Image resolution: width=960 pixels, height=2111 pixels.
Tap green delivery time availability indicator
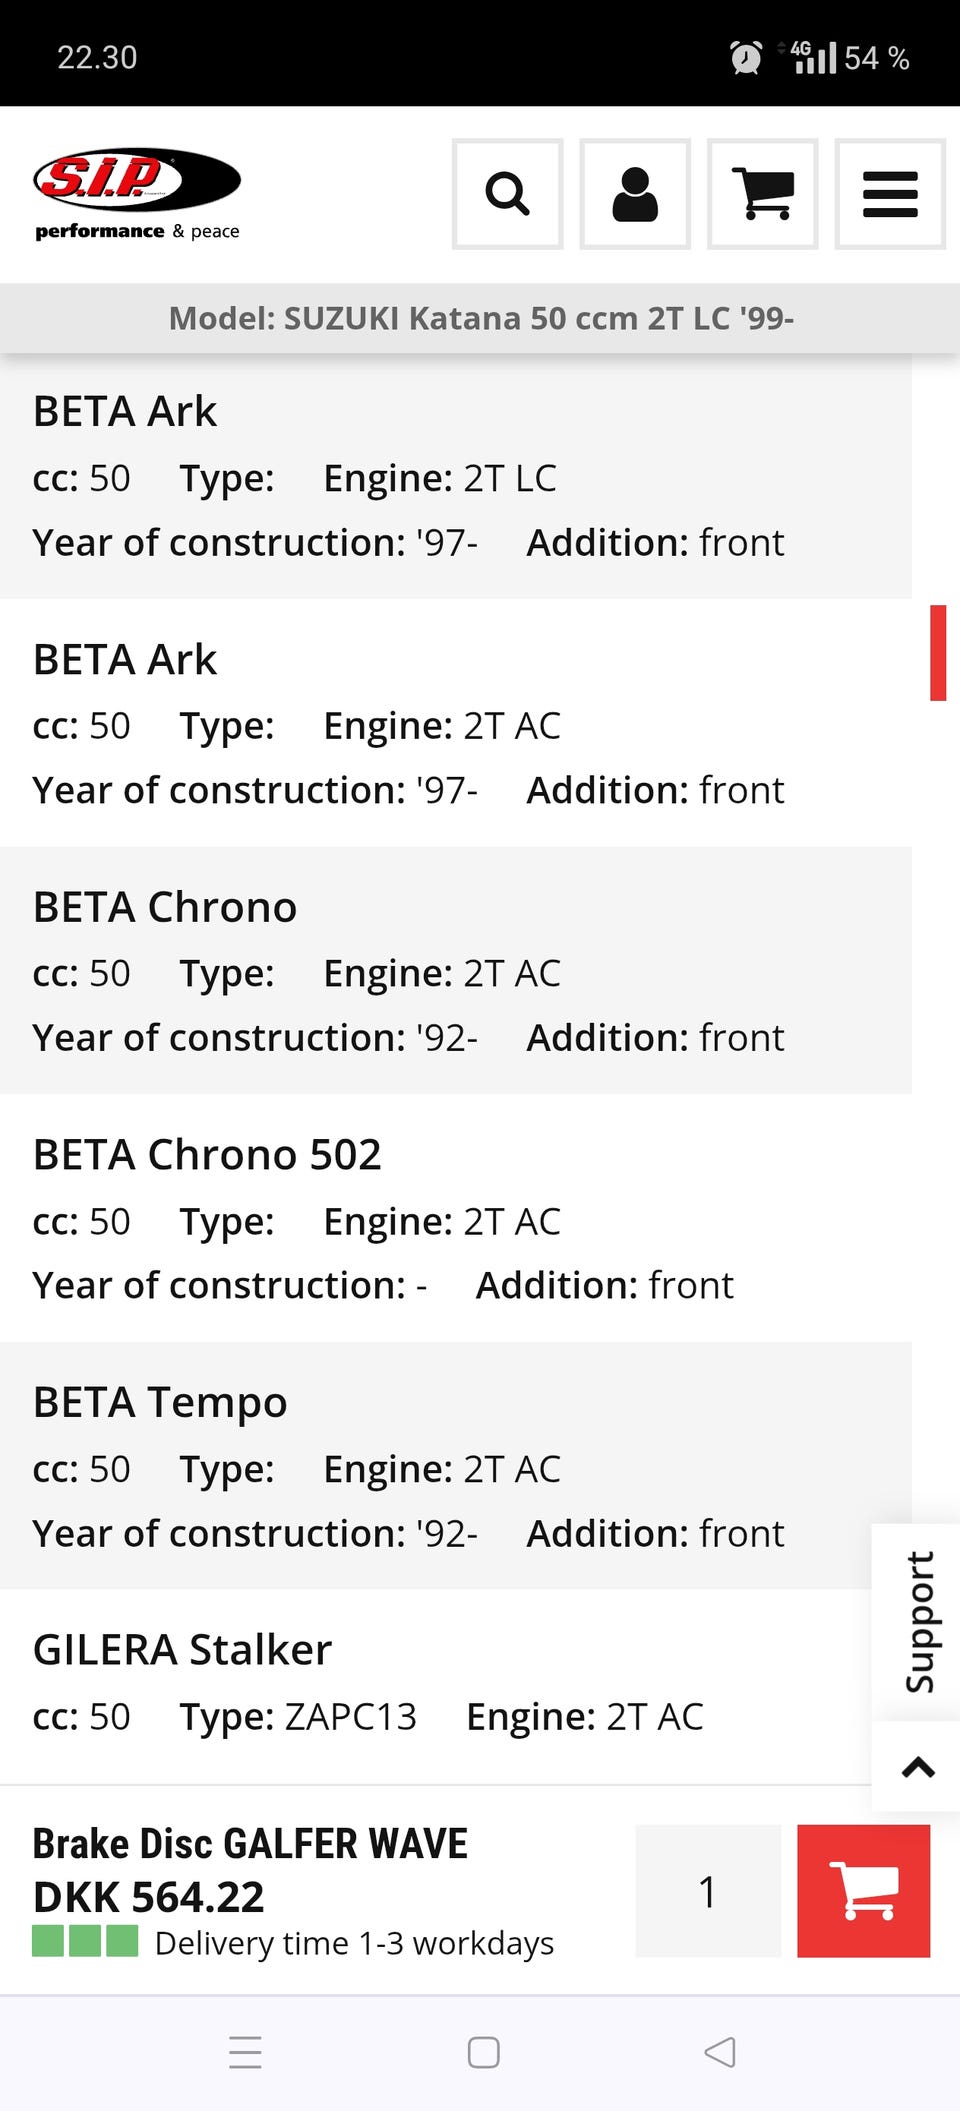click(85, 1941)
